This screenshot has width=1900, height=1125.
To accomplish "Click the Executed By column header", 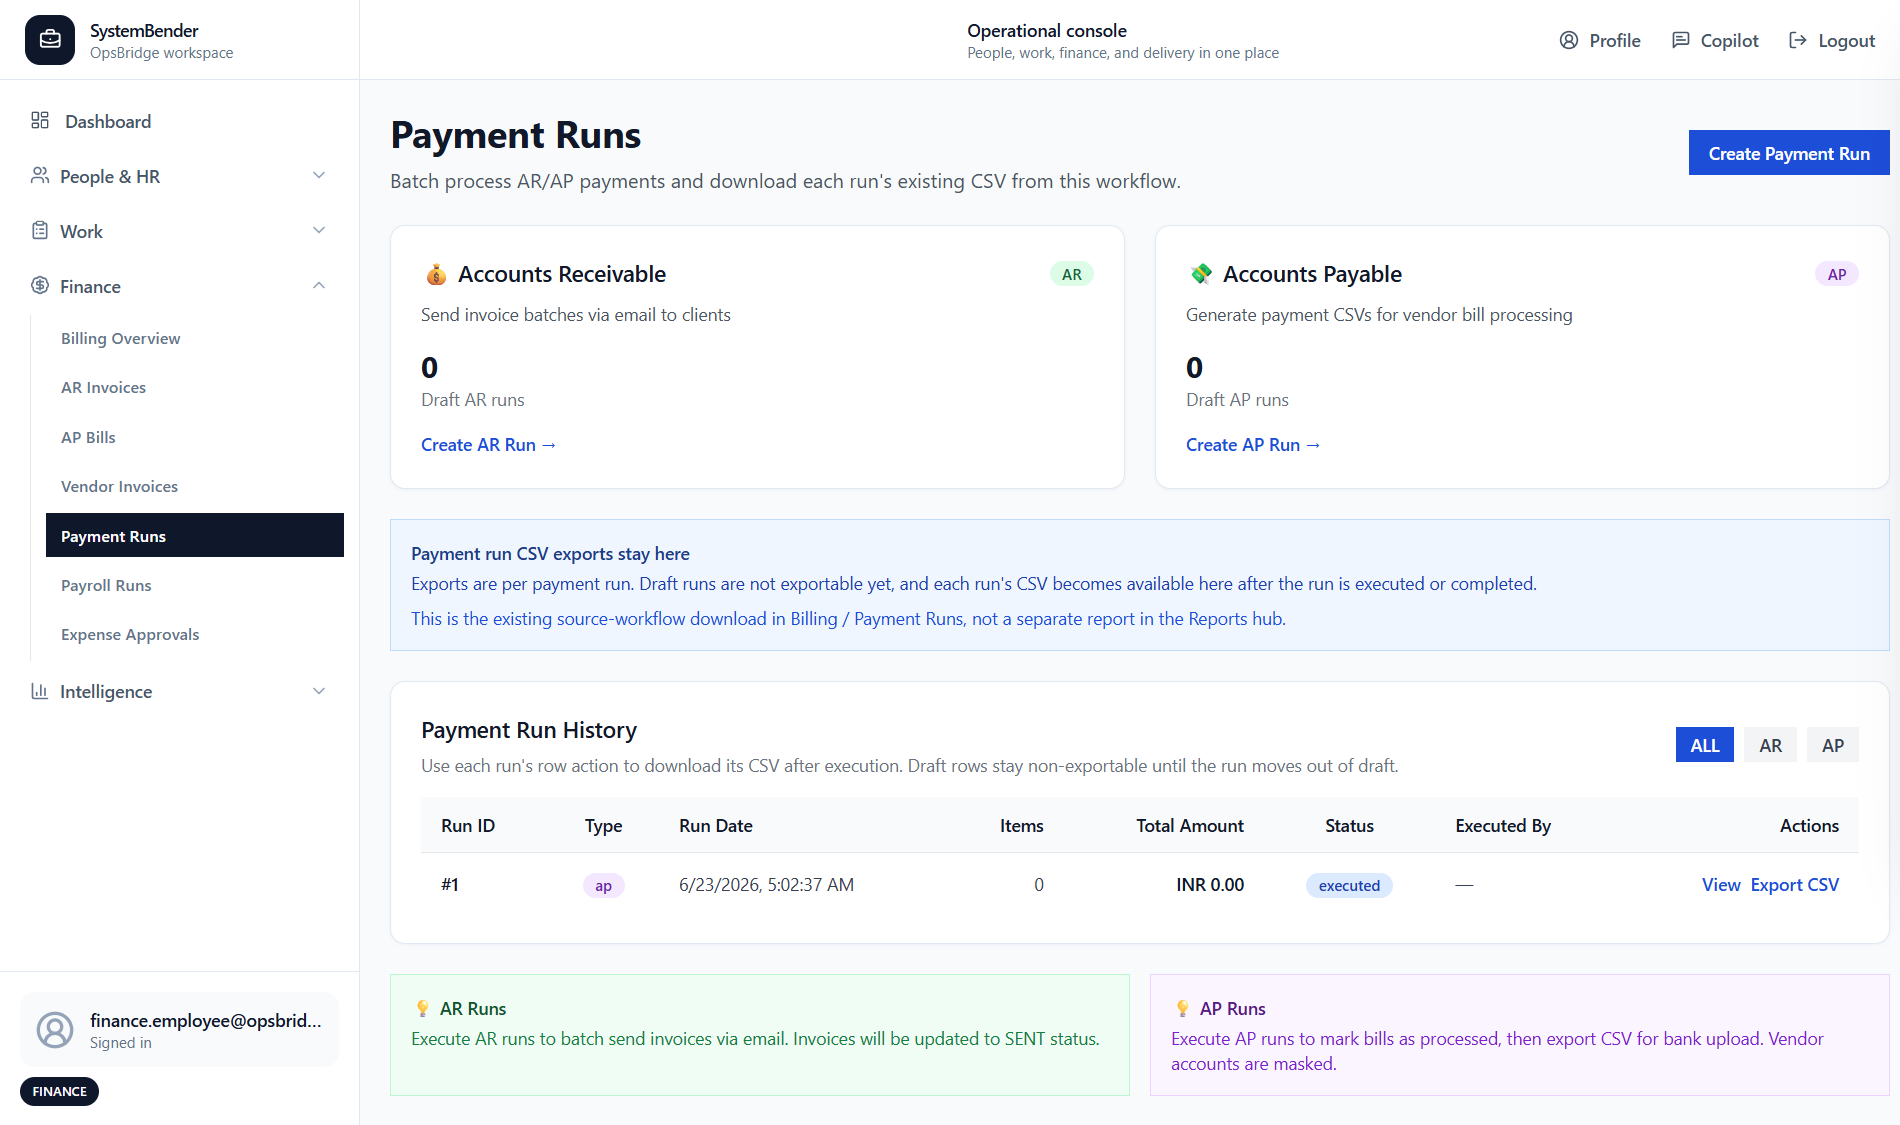I will 1503,825.
